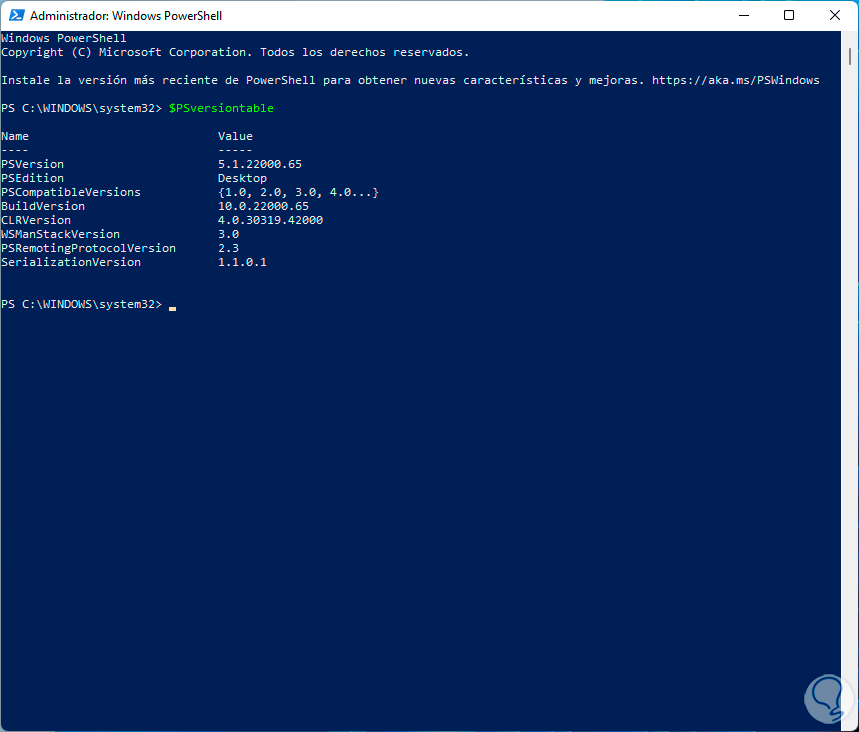859x732 pixels.
Task: Select the PSRemotingProtocolVersion row label
Action: [x=88, y=248]
